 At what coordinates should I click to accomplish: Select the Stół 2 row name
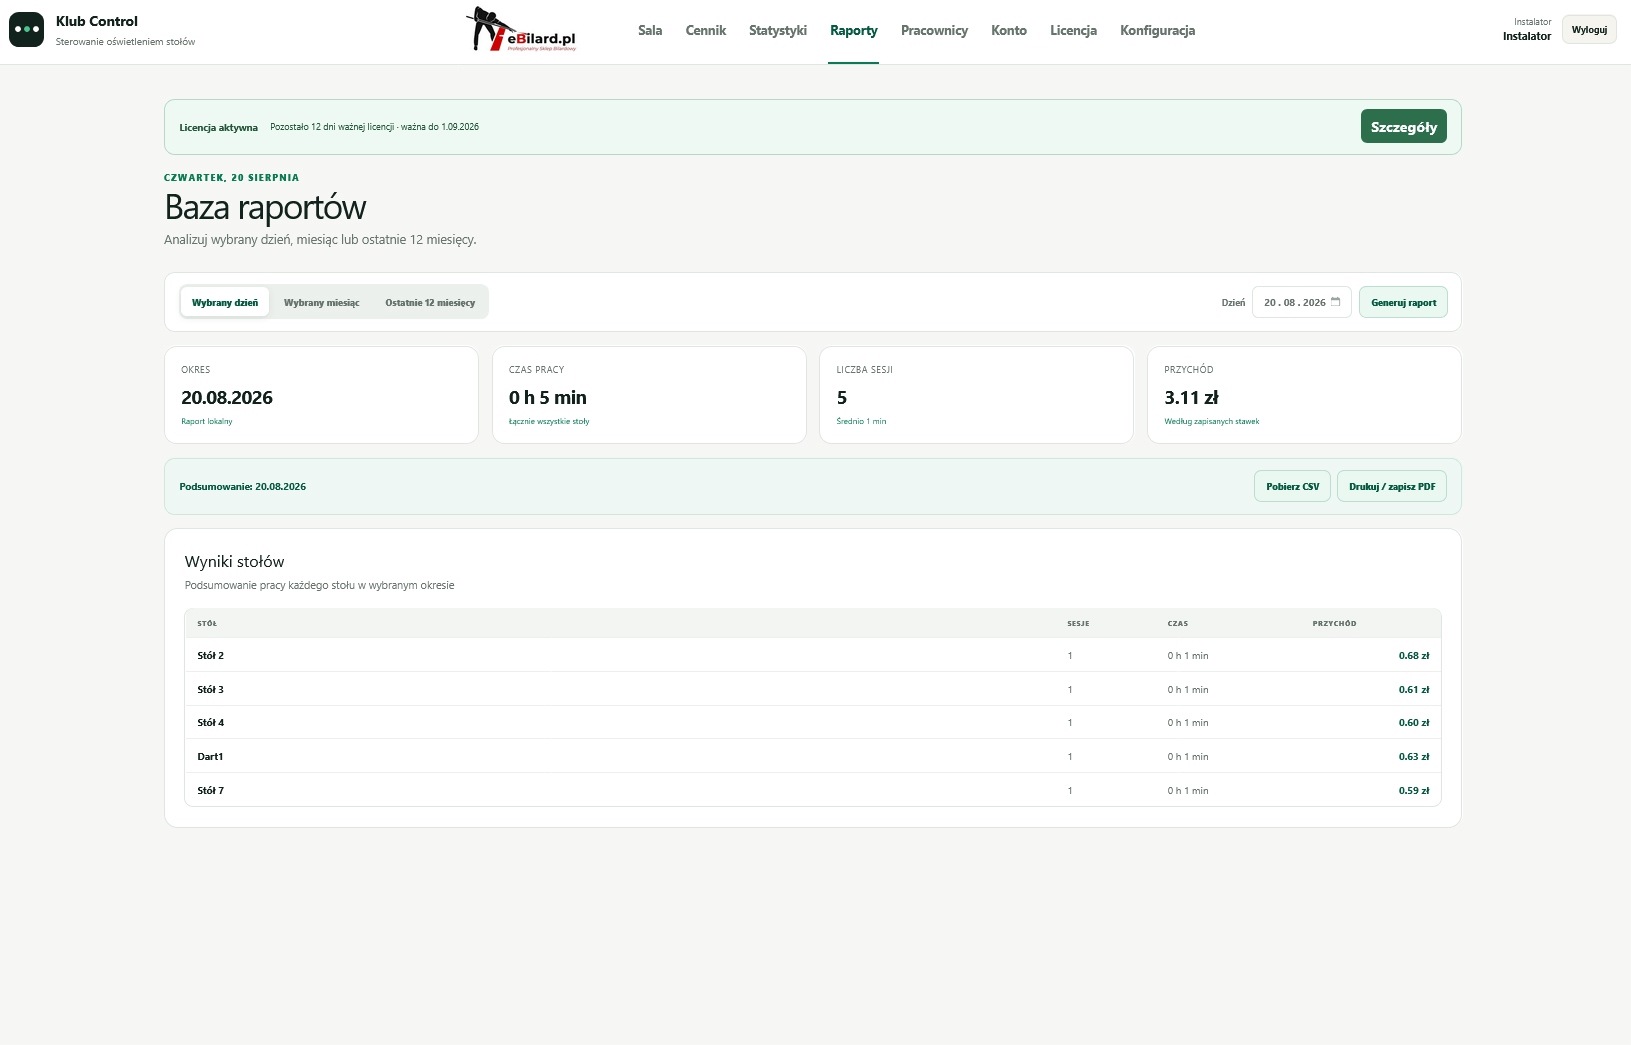tap(211, 656)
